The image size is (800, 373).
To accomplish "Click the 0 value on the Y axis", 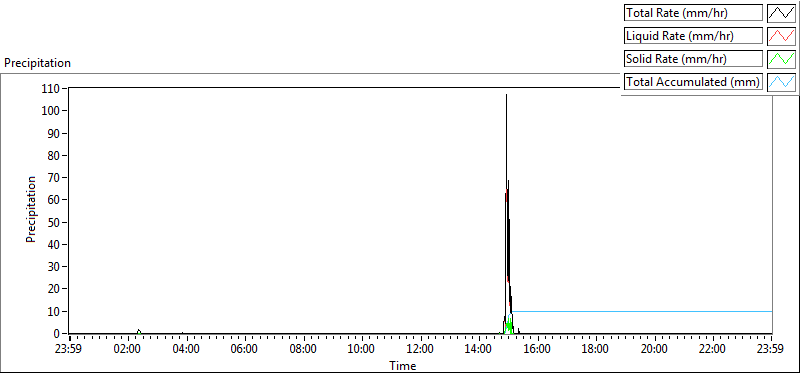I will tap(57, 334).
